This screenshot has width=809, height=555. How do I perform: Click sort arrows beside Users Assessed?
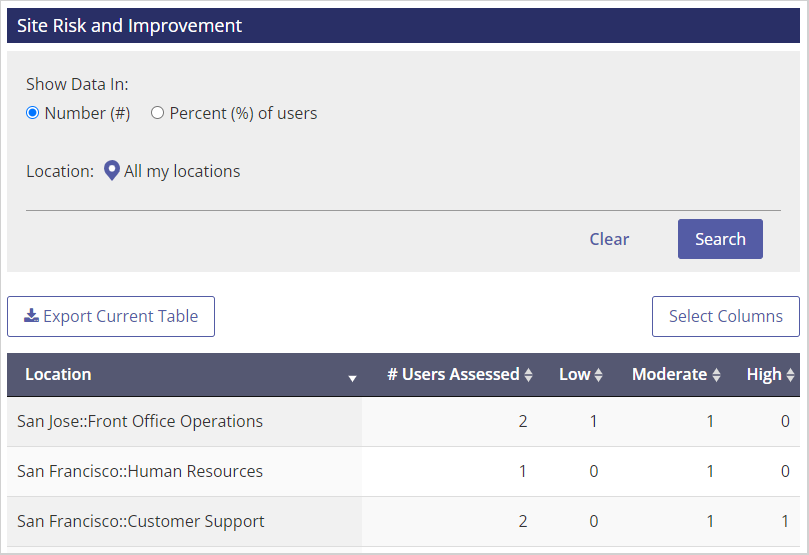(528, 374)
